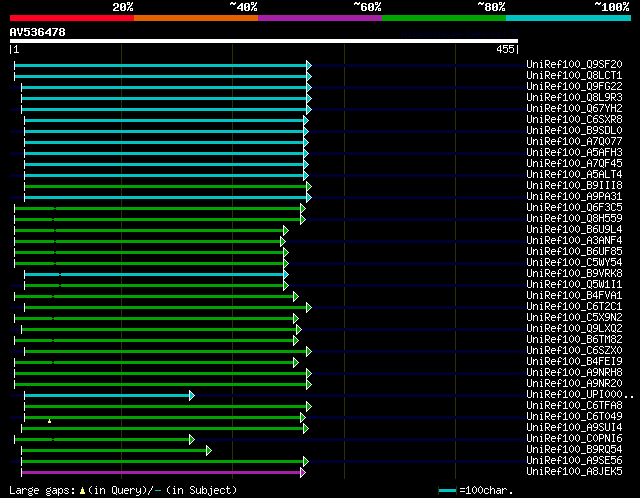Open the UniRef100_Q8L9R3 hit label
Screen dimensions: 640x498
(x=574, y=97)
